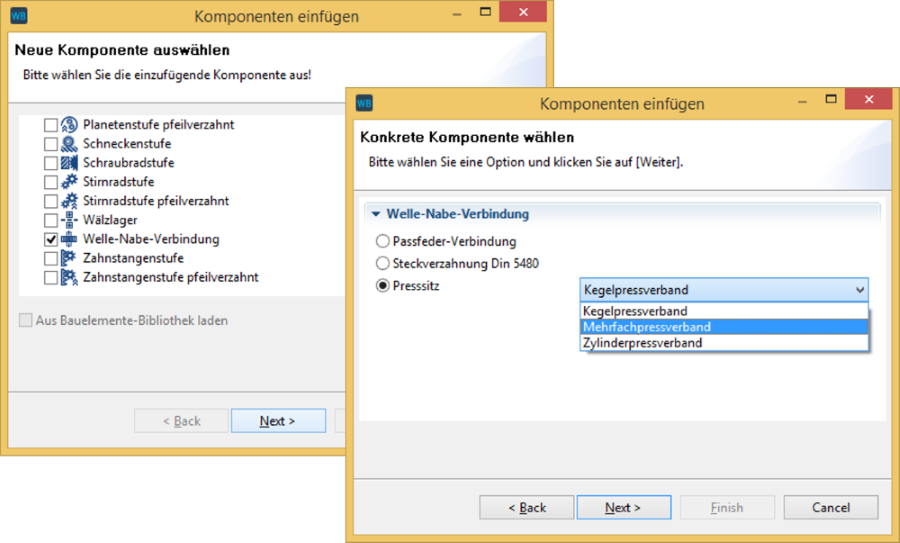
Task: Click the Planetenstufe pfeilverzahnt icon
Action: point(69,126)
